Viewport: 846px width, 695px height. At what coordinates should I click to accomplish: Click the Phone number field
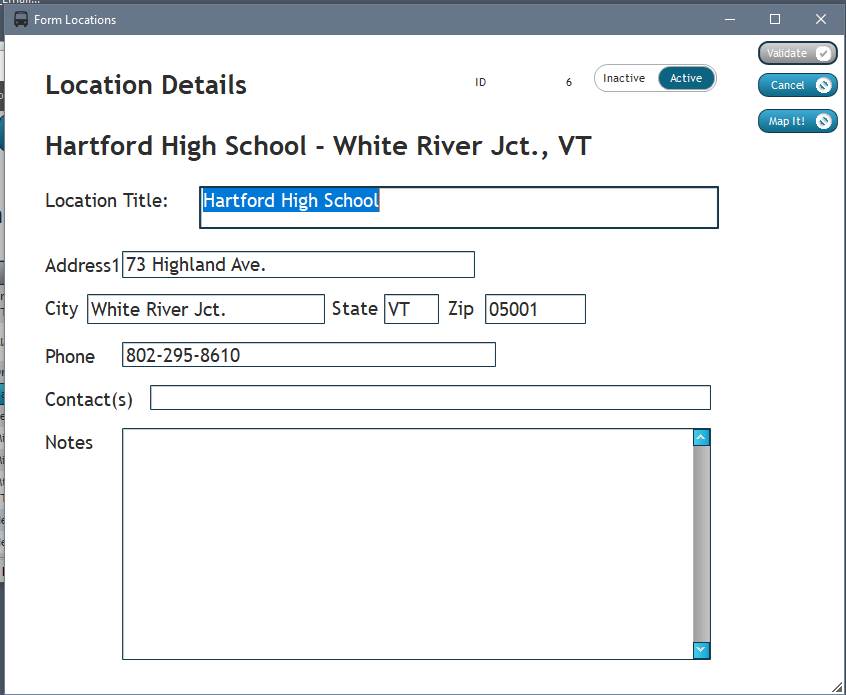click(308, 355)
